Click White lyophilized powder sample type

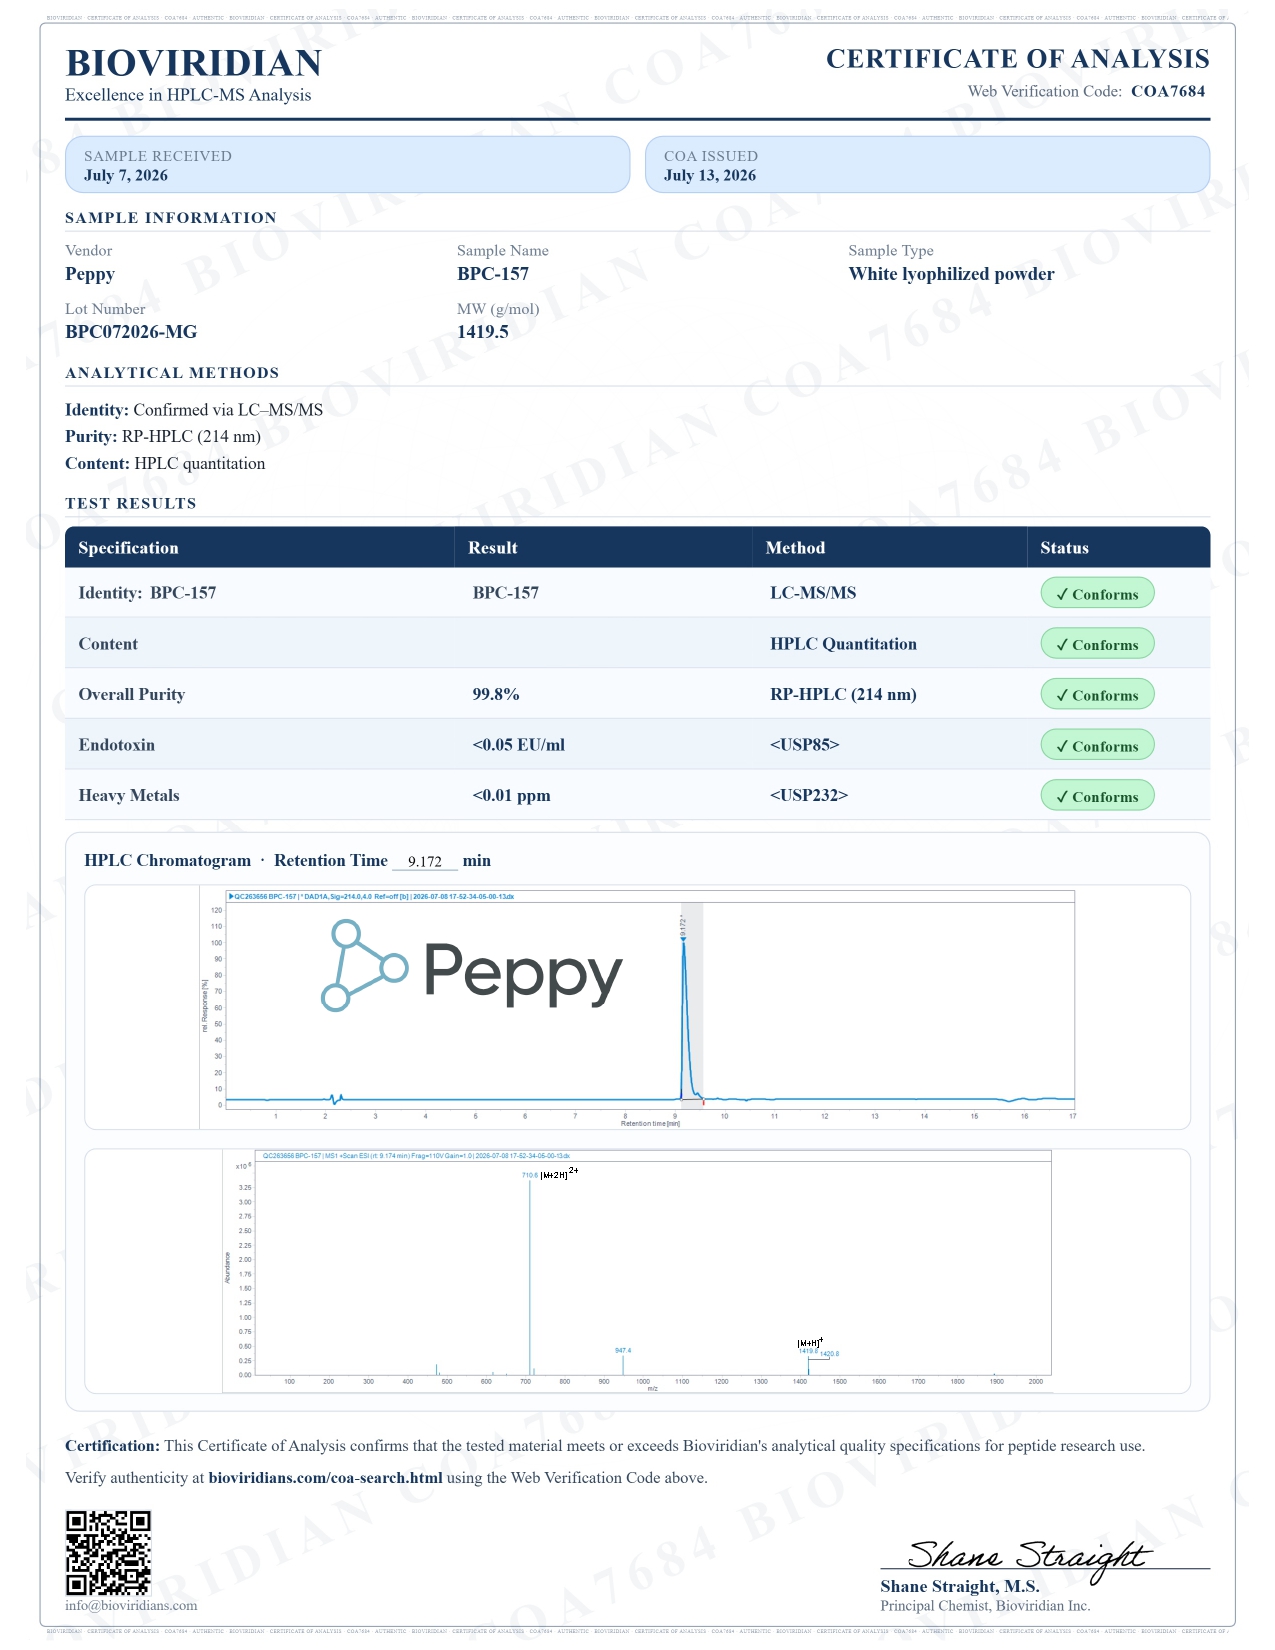951,274
